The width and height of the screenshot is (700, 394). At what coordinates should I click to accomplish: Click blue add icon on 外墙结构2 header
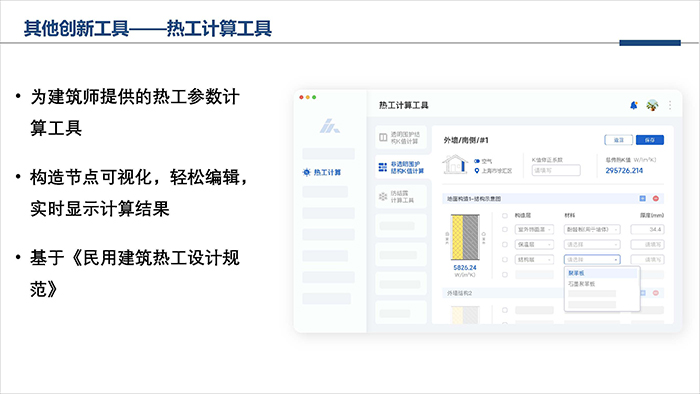(643, 293)
